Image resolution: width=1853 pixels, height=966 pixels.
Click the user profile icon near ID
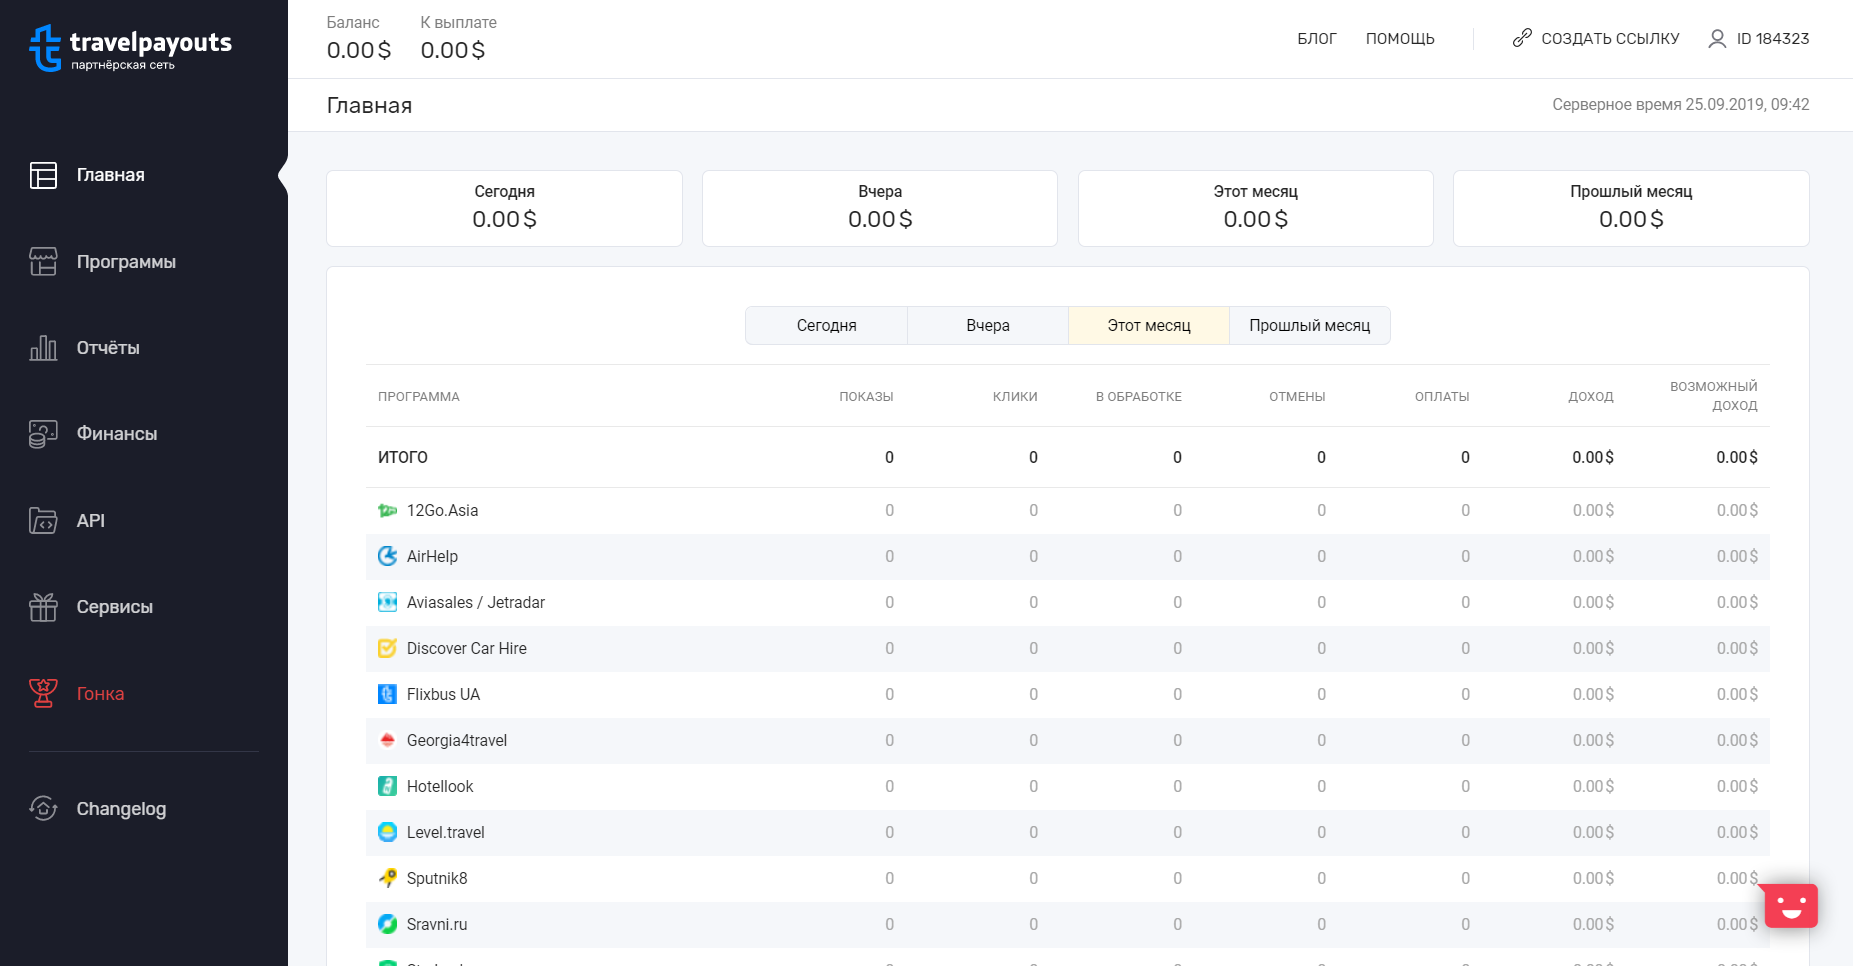[1717, 39]
